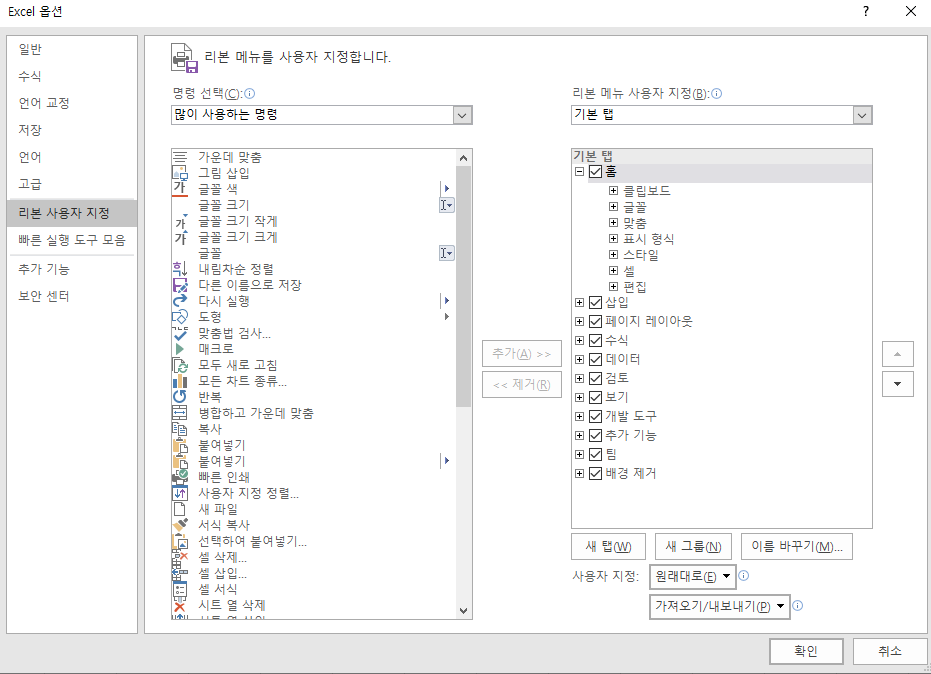Expand the 표시 형식 group
This screenshot has height=674, width=931.
[x=613, y=239]
